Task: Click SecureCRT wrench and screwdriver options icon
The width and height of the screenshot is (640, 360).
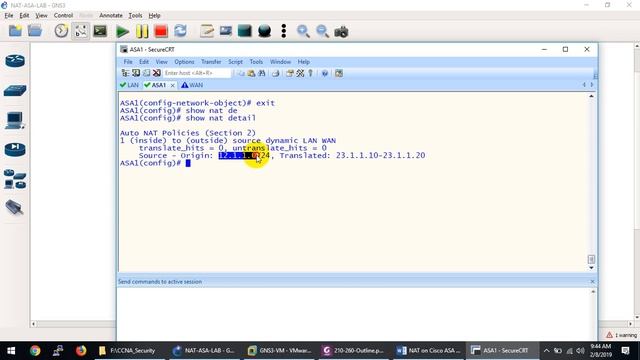Action: [300, 73]
